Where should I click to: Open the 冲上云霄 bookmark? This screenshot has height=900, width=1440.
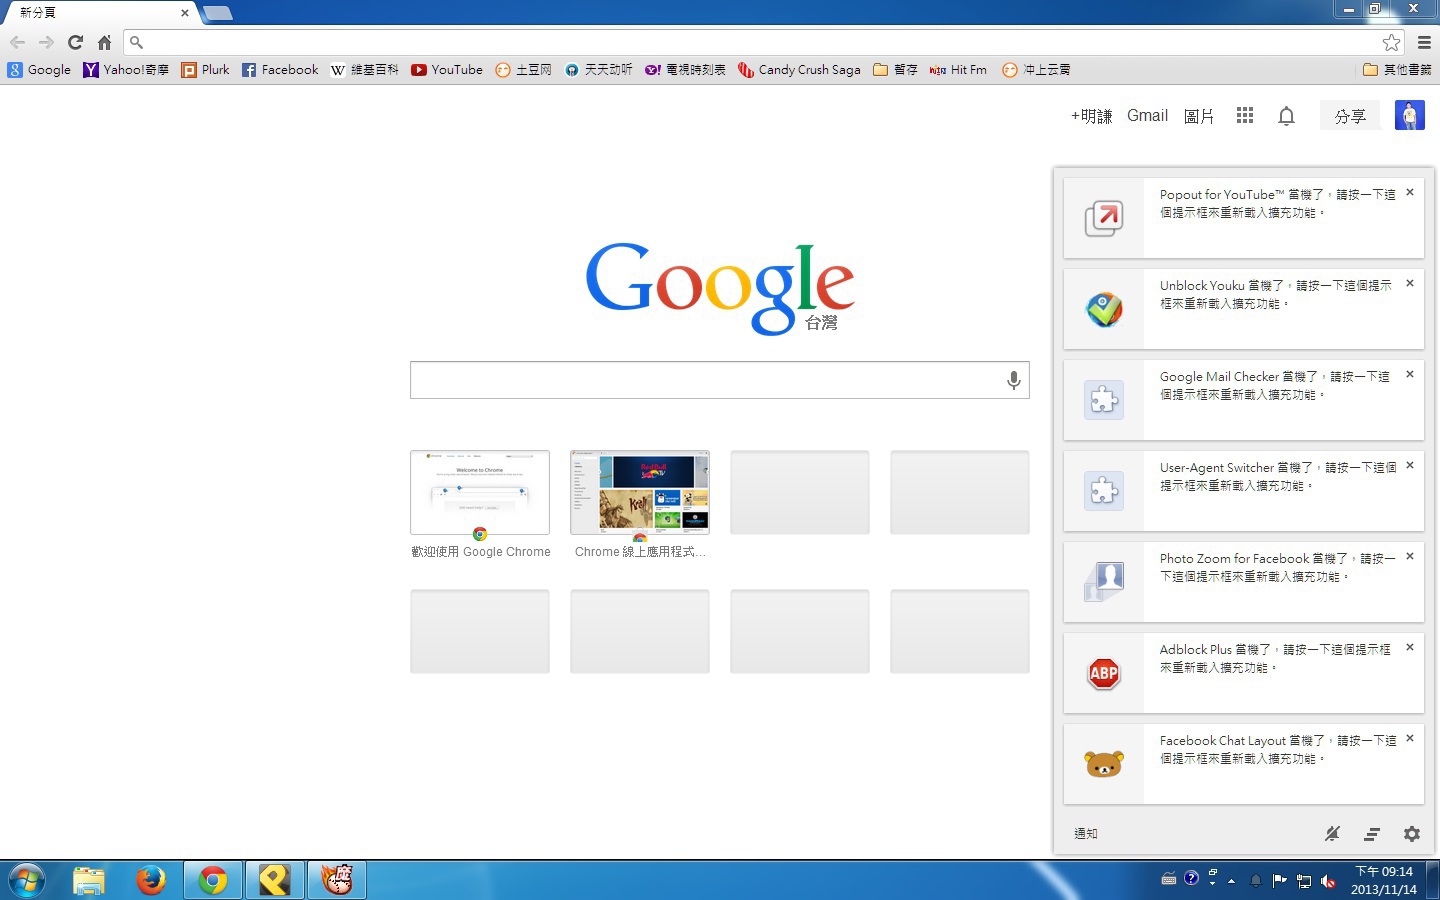click(1036, 70)
